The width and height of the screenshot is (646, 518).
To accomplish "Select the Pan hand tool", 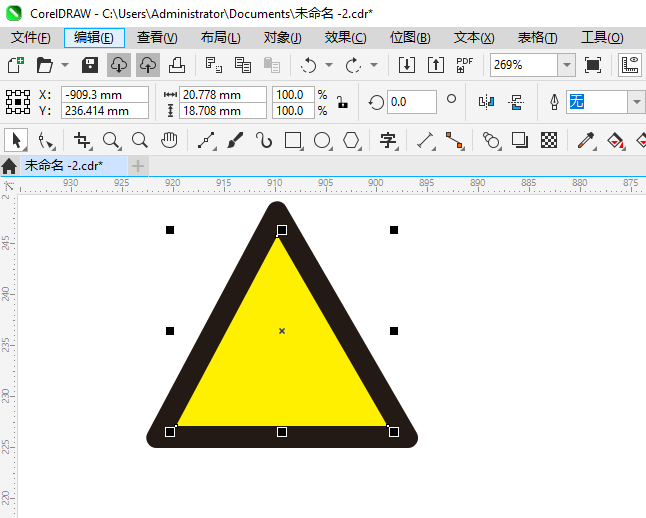I will coord(169,141).
